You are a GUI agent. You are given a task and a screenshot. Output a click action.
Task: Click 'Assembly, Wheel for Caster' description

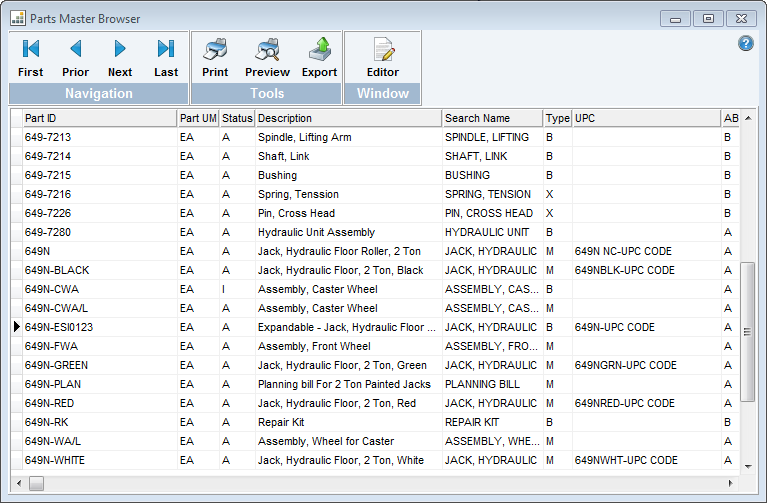(x=326, y=441)
